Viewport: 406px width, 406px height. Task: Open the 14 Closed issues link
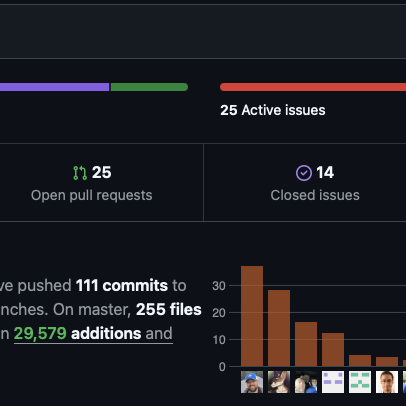[x=315, y=183]
